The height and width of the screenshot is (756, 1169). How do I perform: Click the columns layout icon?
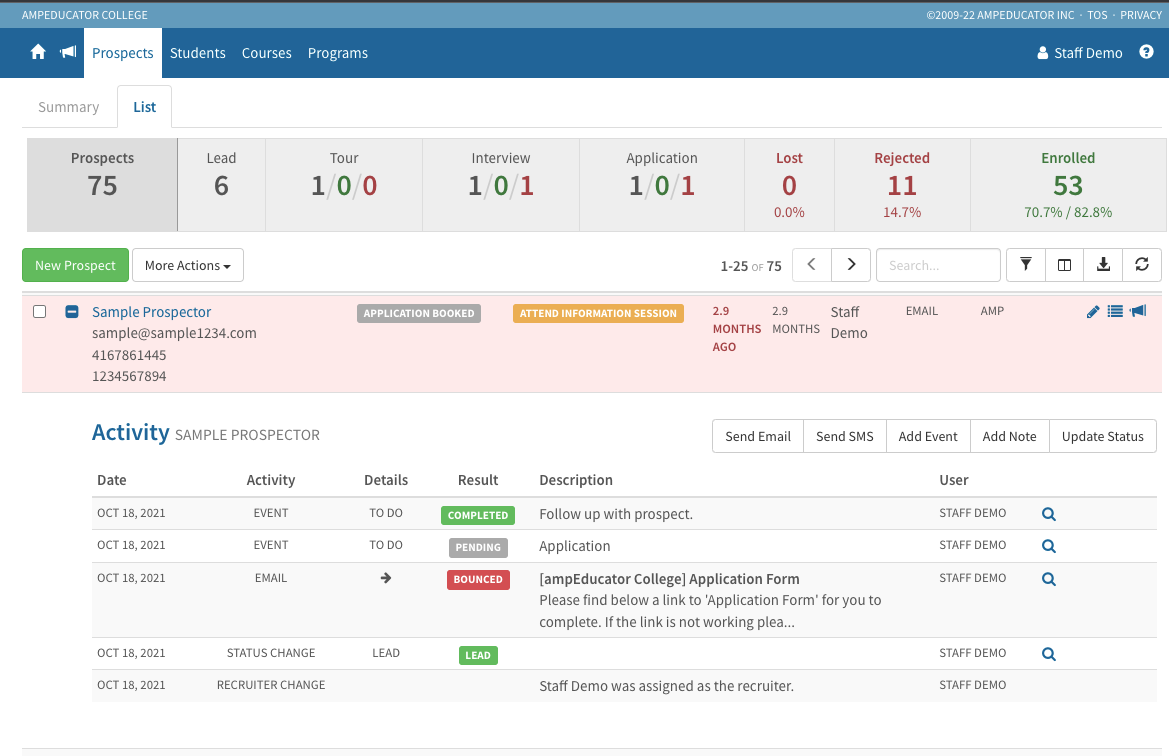click(x=1064, y=265)
